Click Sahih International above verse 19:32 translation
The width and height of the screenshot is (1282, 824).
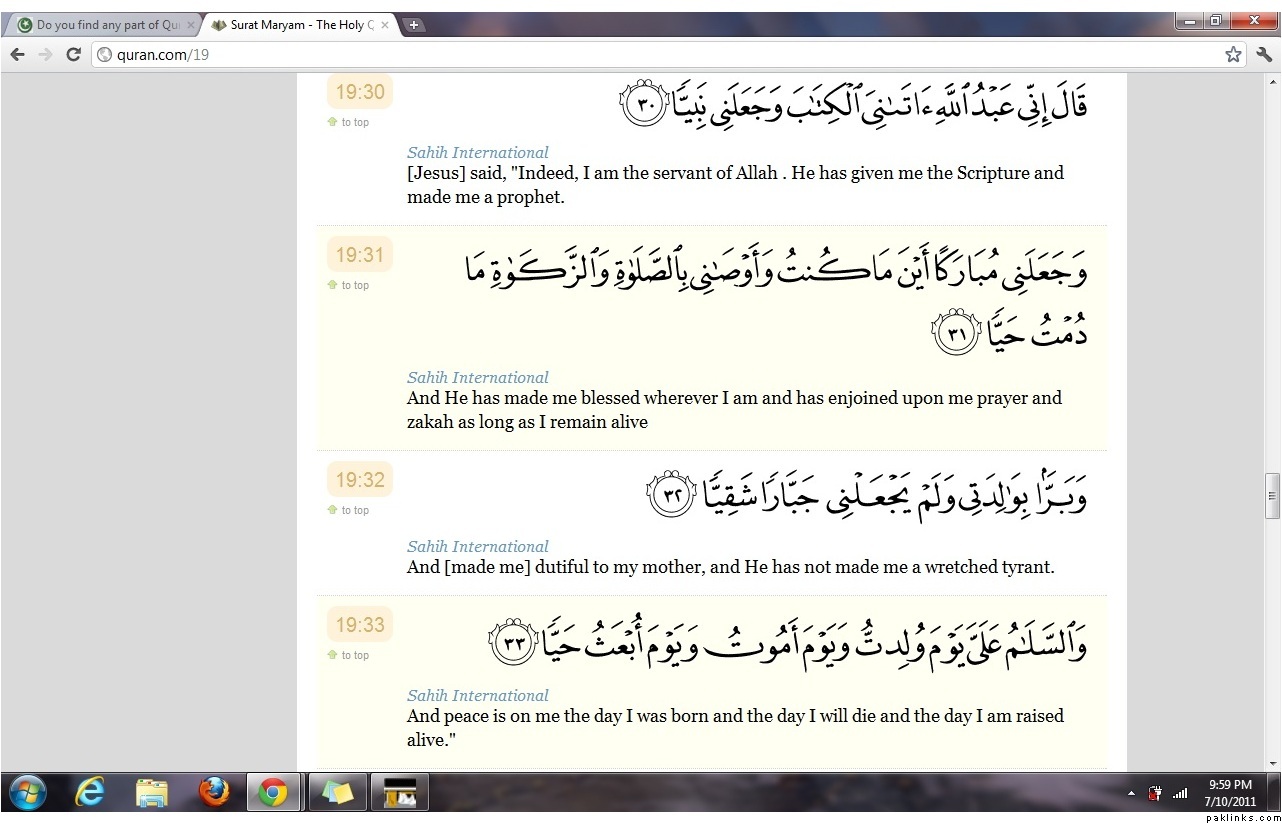click(477, 546)
